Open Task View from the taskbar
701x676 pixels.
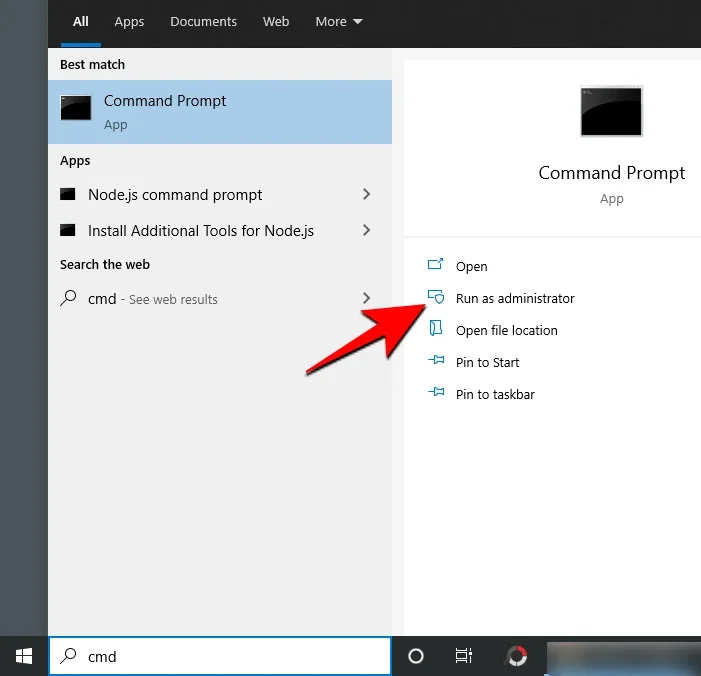pyautogui.click(x=464, y=656)
